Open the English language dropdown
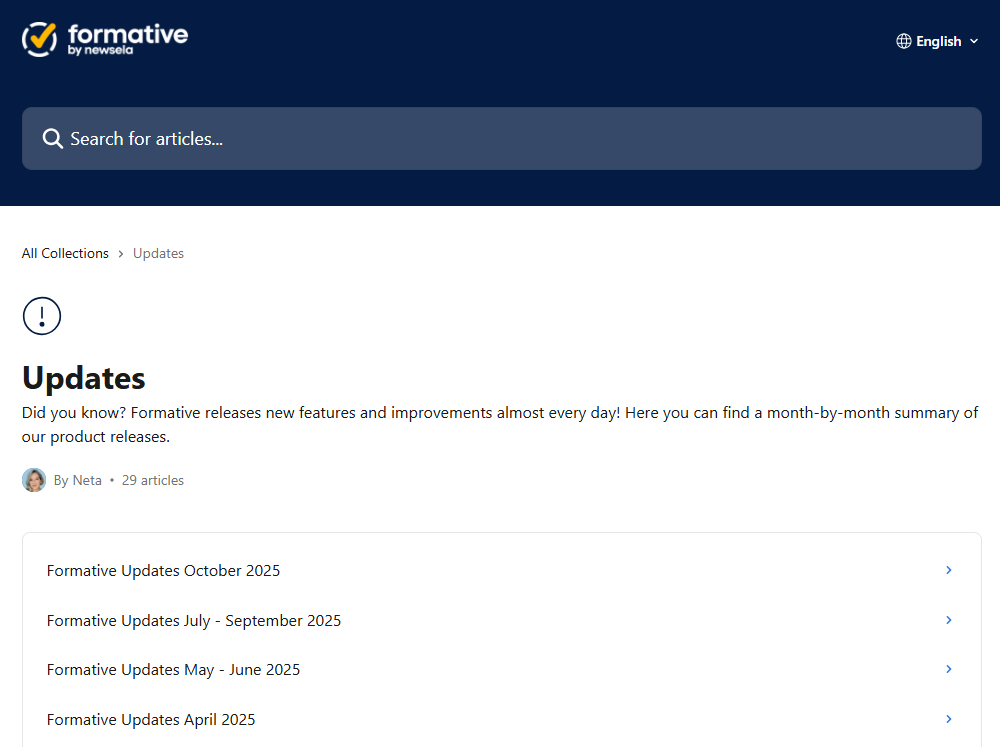 [x=937, y=41]
